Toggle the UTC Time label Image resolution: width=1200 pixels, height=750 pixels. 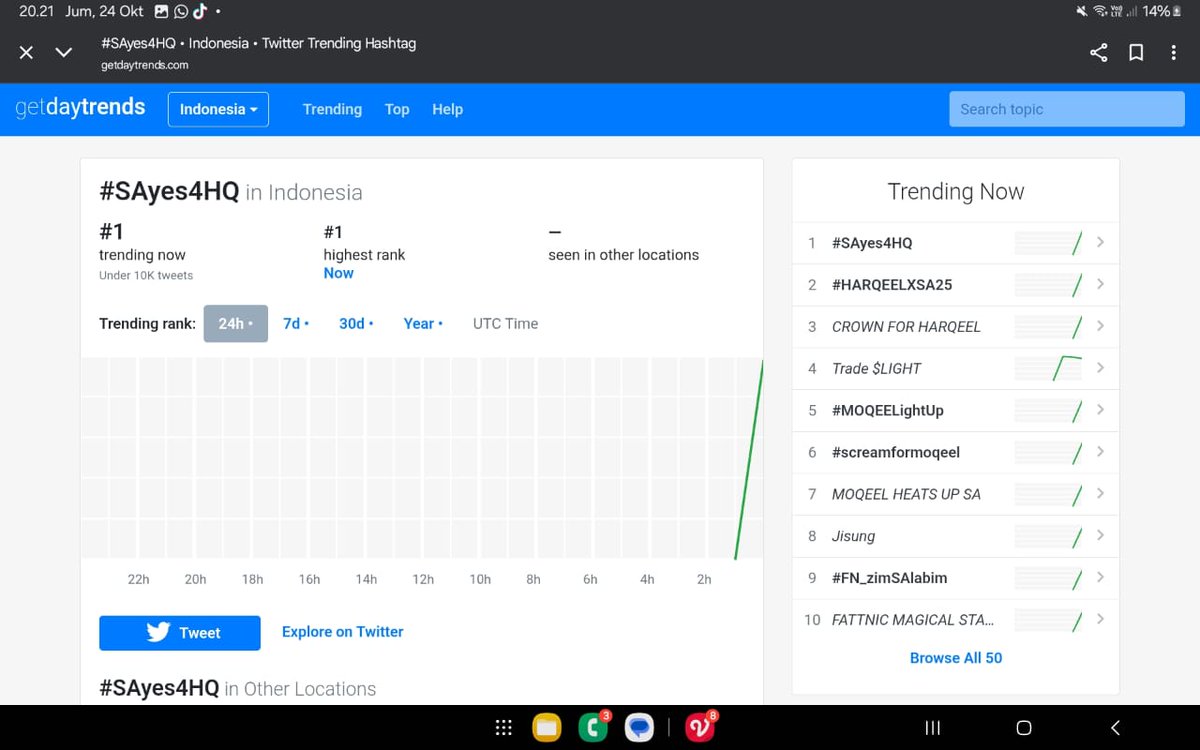click(x=505, y=323)
